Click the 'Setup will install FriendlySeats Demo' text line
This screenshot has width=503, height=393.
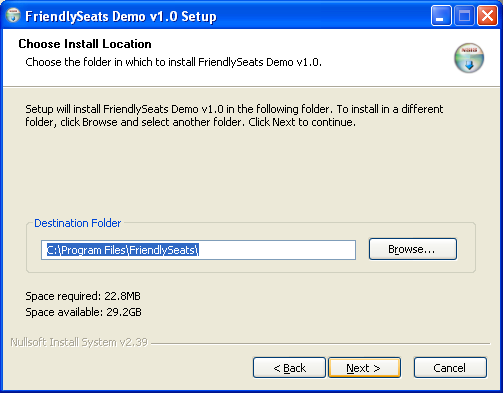point(234,109)
